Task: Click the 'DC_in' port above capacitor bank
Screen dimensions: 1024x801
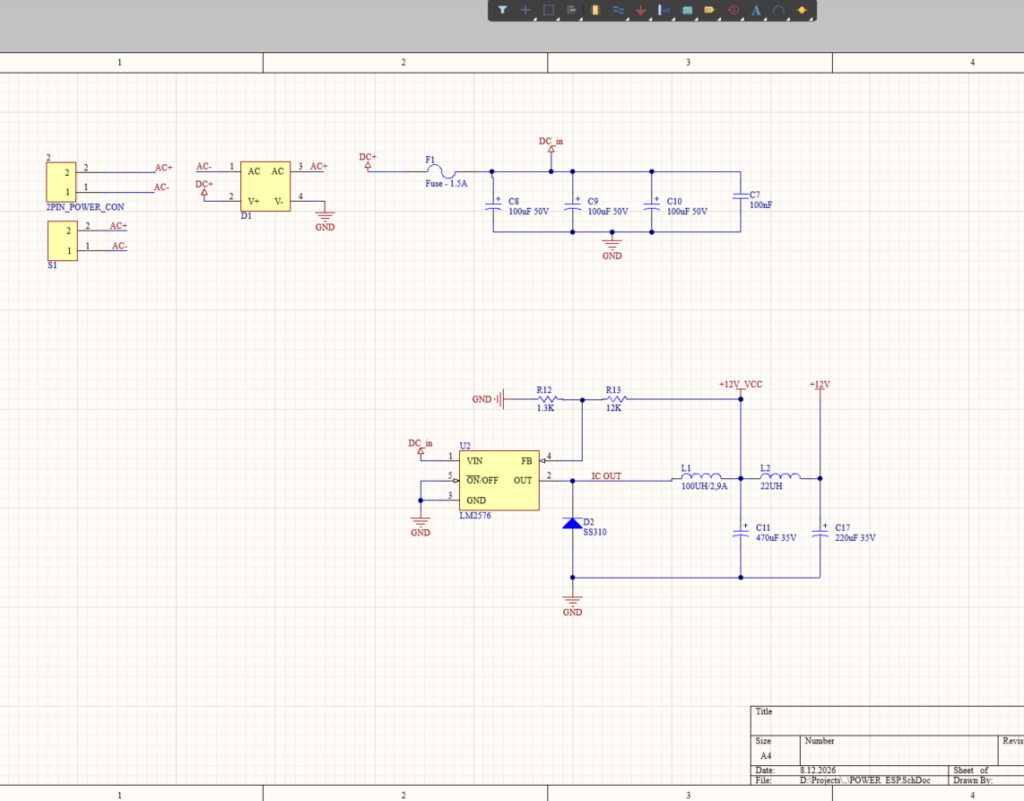Action: pos(551,144)
